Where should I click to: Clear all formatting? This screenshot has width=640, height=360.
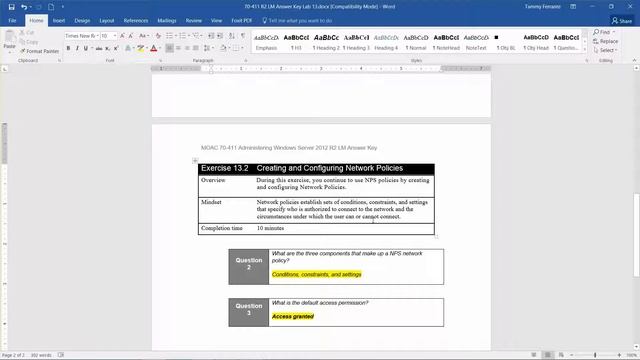click(x=158, y=36)
